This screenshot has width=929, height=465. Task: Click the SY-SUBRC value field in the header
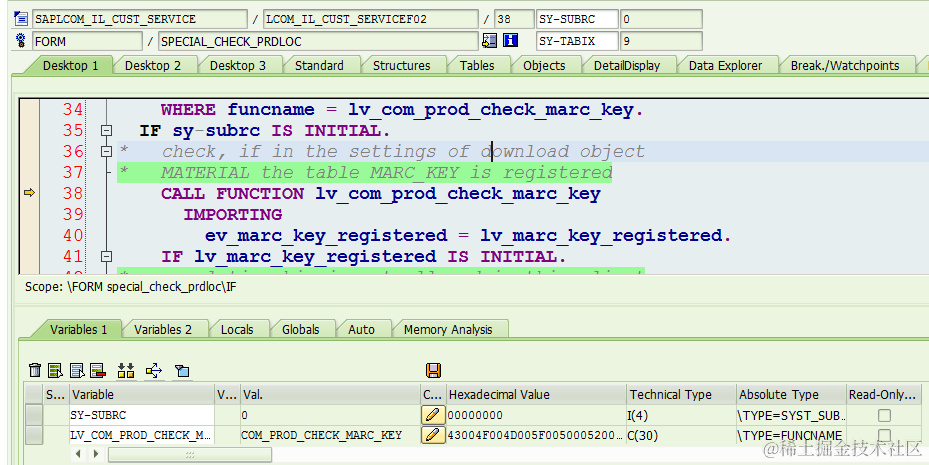point(661,19)
